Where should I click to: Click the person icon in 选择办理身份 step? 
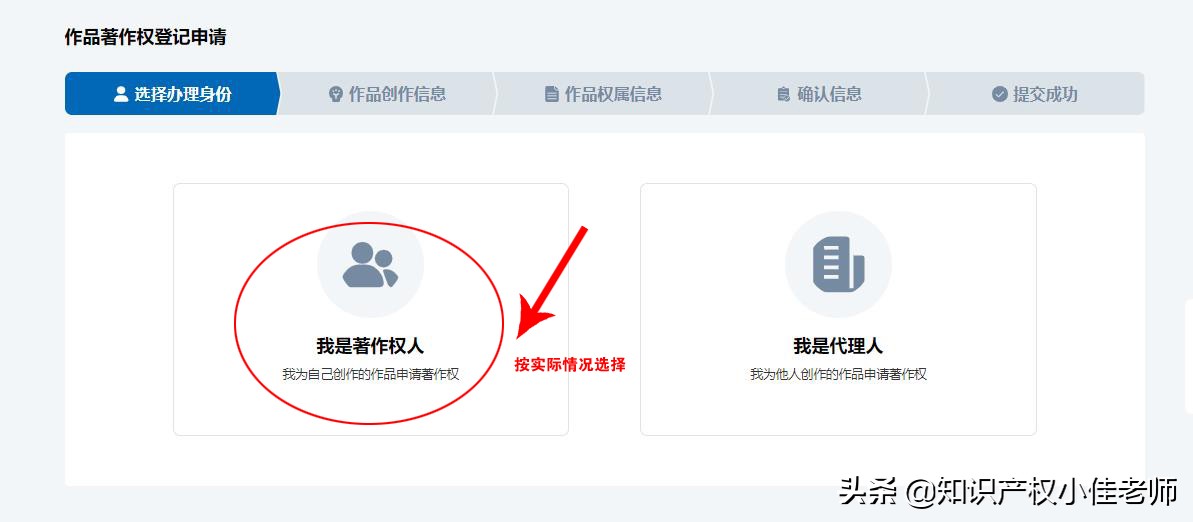pos(120,94)
